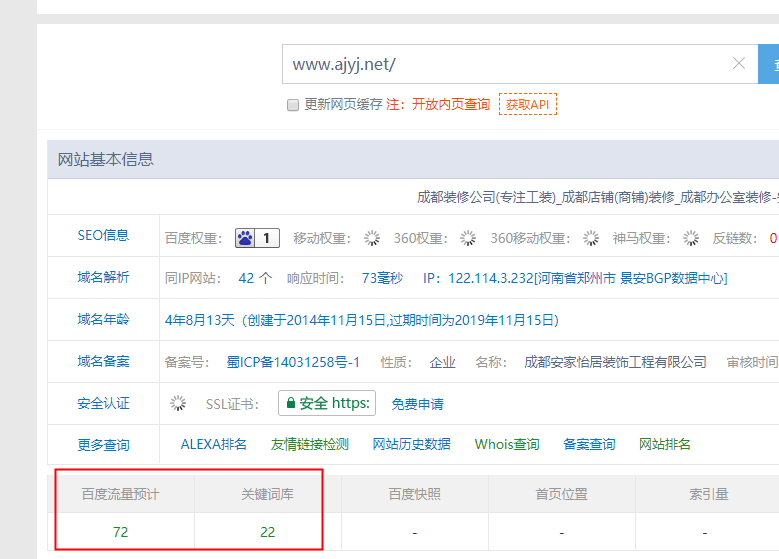Open the Whois查询 link
The height and width of the screenshot is (559, 779).
[x=506, y=444]
